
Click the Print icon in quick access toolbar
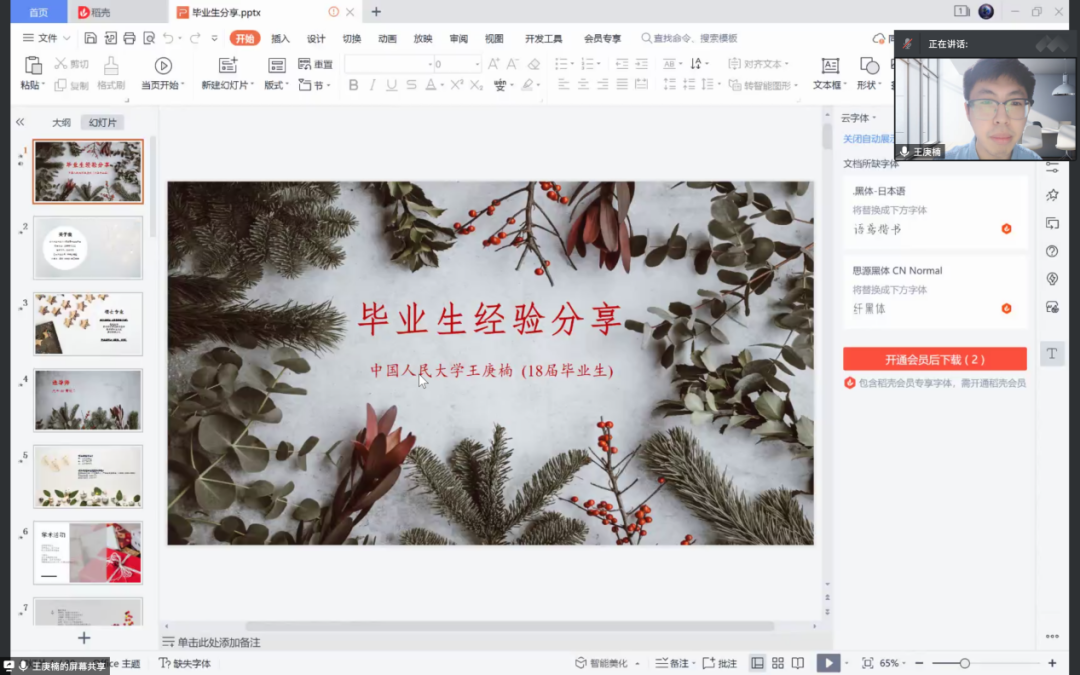tap(129, 38)
